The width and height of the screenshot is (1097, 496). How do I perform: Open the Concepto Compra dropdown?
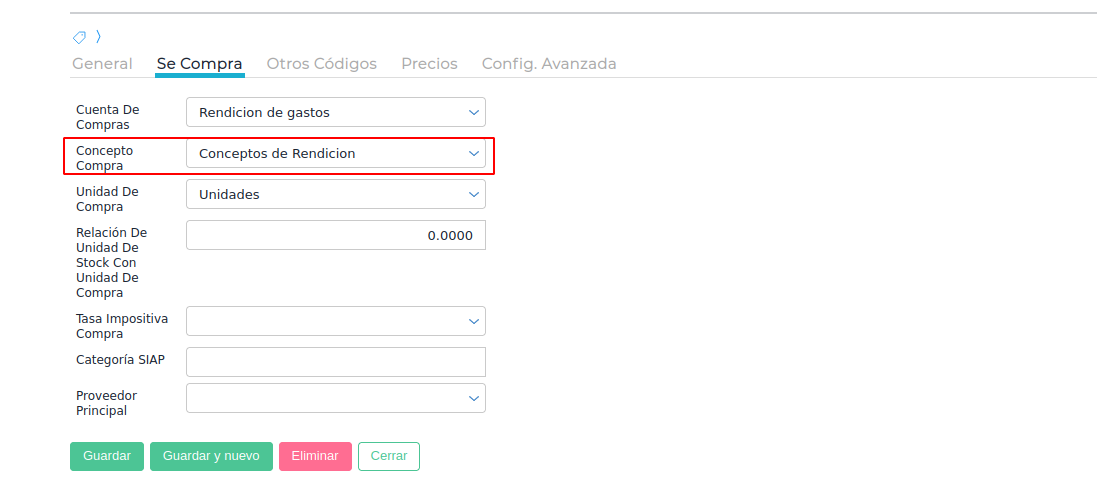[x=336, y=153]
